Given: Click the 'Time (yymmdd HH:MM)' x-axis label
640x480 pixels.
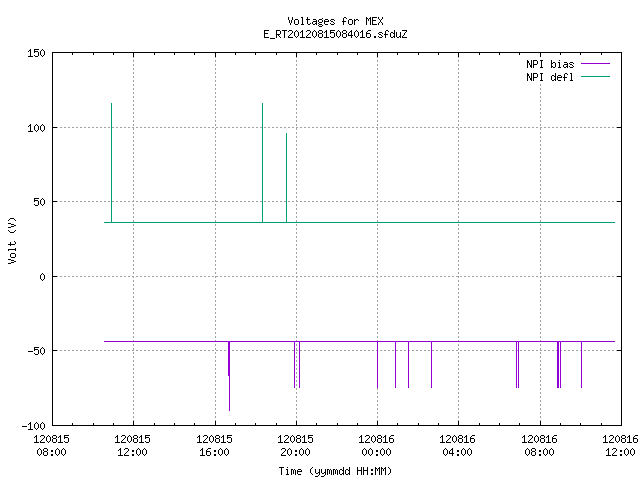Looking at the screenshot, I should tap(335, 471).
